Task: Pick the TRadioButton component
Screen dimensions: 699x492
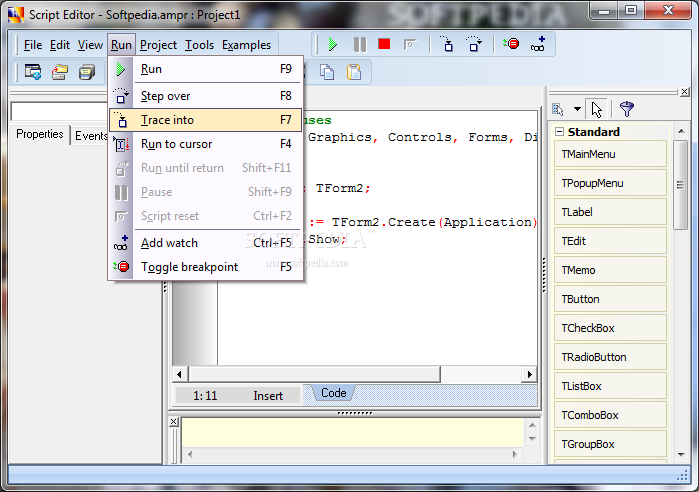Action: point(610,357)
